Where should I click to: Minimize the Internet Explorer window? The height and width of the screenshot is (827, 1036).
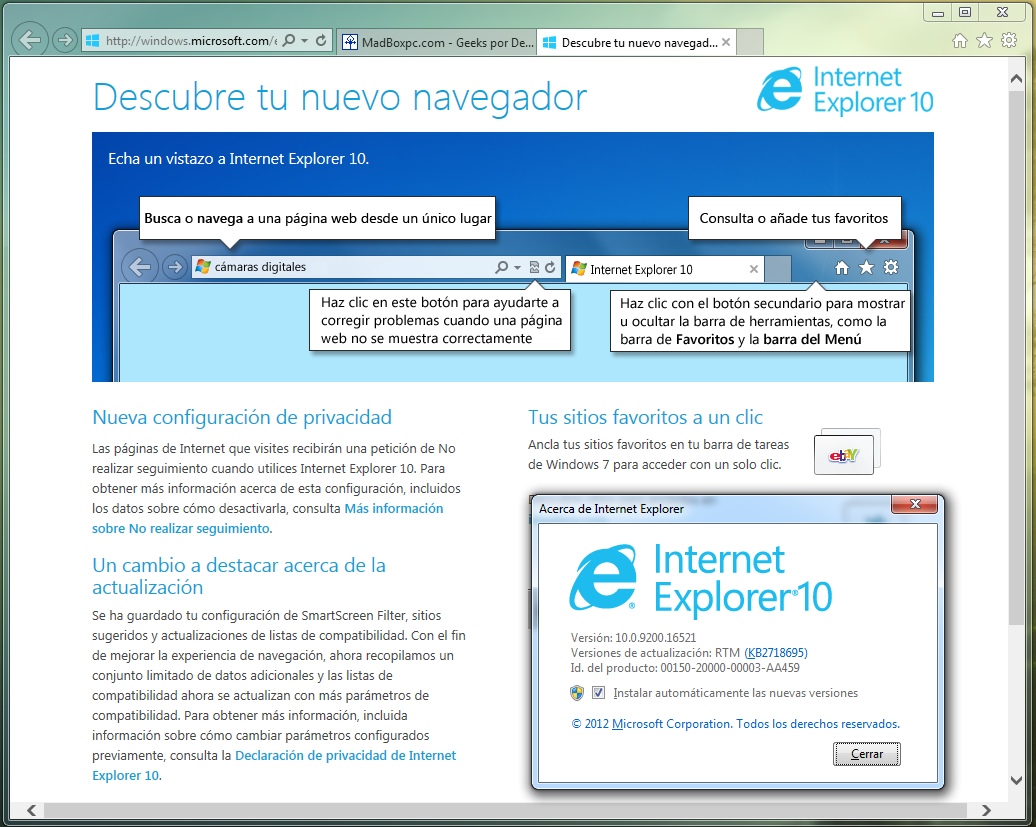[x=938, y=13]
